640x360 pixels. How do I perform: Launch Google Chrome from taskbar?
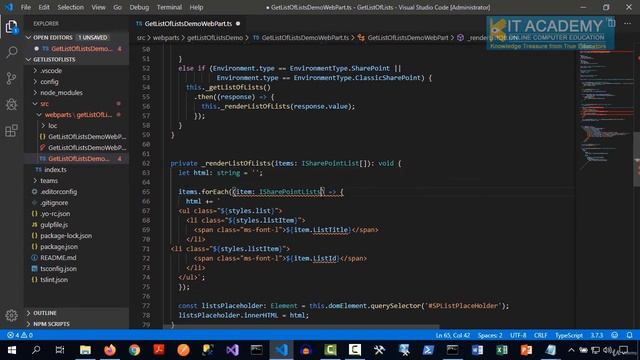pyautogui.click(x=134, y=350)
